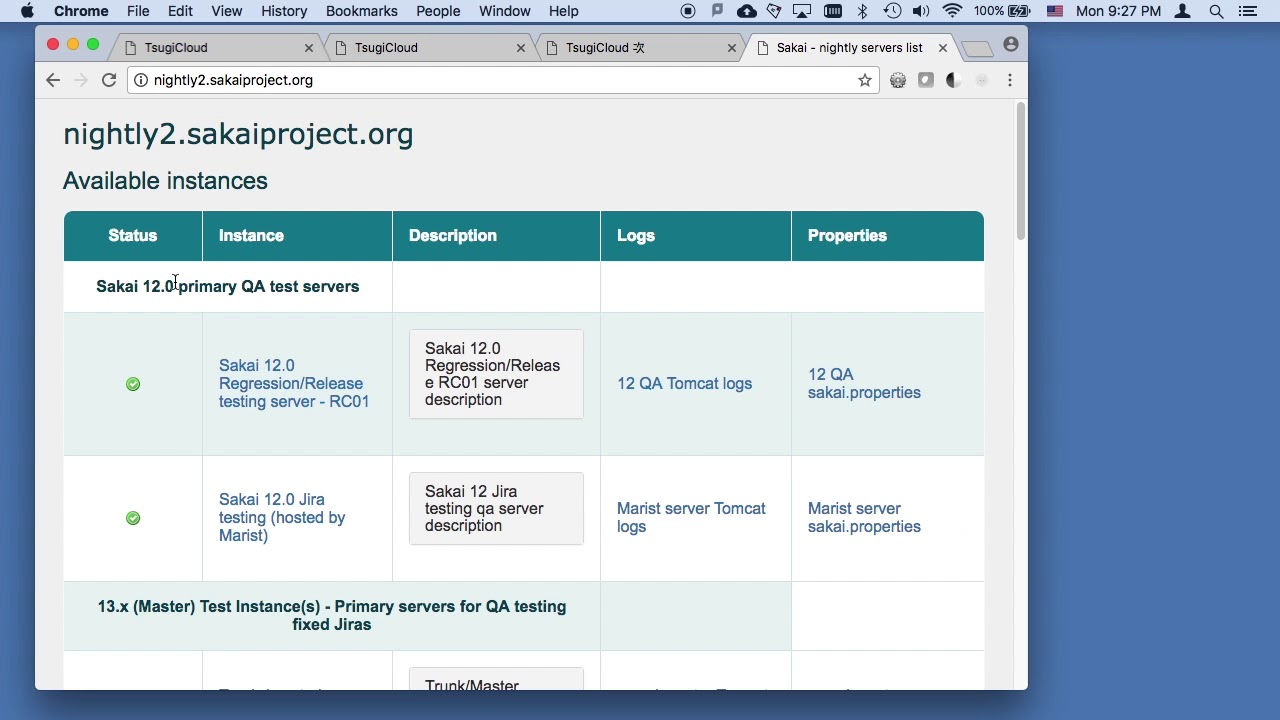1280x720 pixels.
Task: Click green status icon for RC01 server
Action: [133, 384]
